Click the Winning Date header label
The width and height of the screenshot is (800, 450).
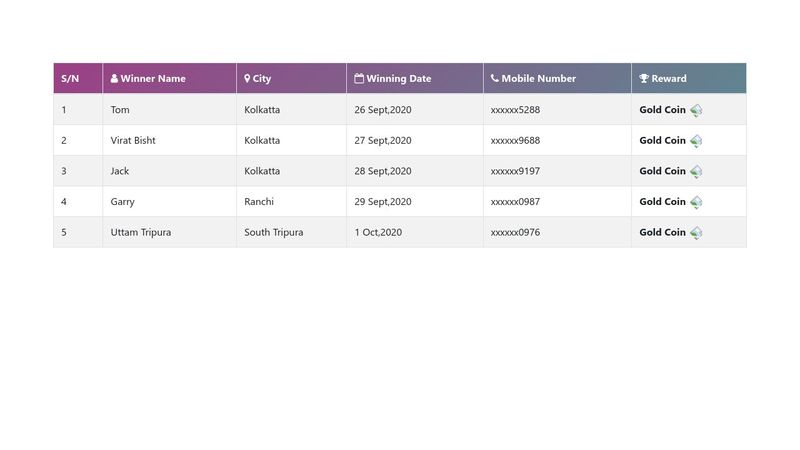pyautogui.click(x=398, y=79)
